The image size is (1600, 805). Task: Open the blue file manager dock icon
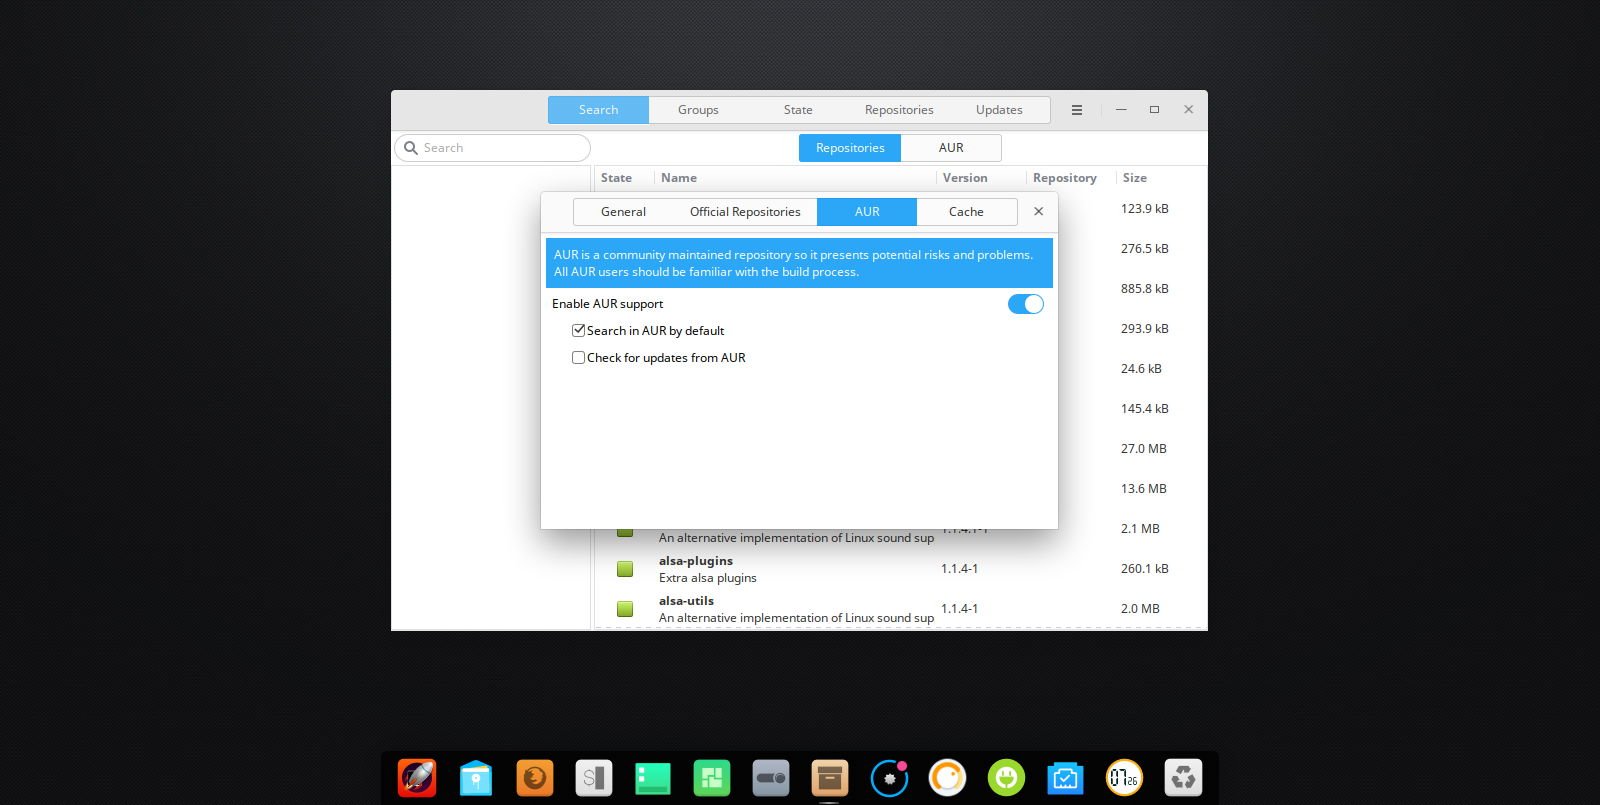point(476,777)
